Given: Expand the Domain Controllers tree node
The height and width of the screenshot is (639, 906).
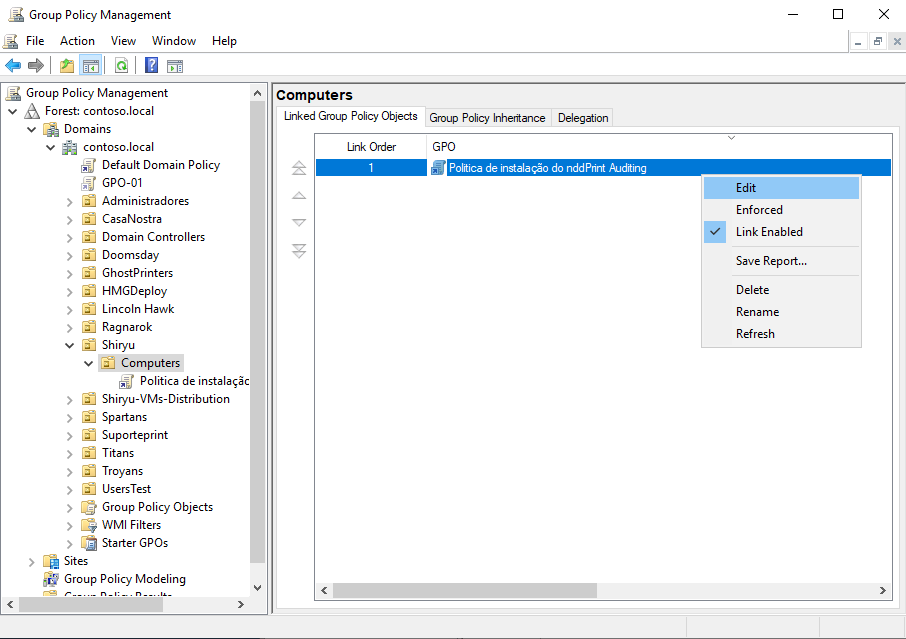Looking at the screenshot, I should [70, 237].
